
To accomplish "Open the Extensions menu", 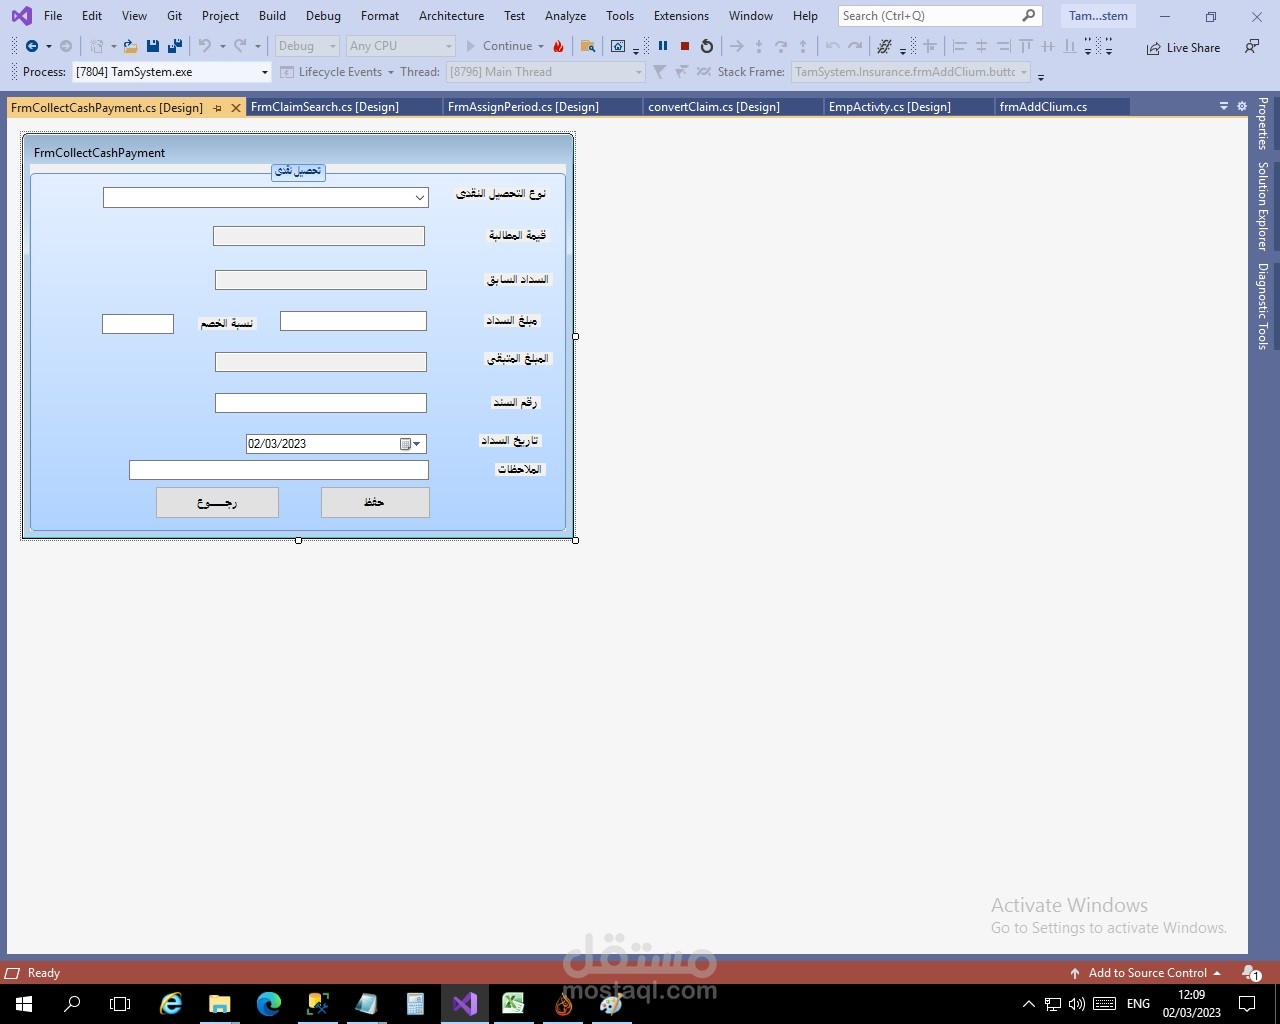I will coord(681,16).
